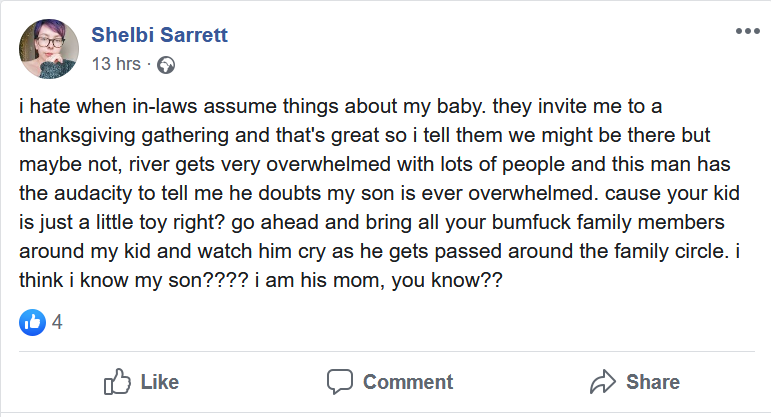Click the last line 'think i know my son????'
Image resolution: width=771 pixels, height=417 pixels.
261,280
